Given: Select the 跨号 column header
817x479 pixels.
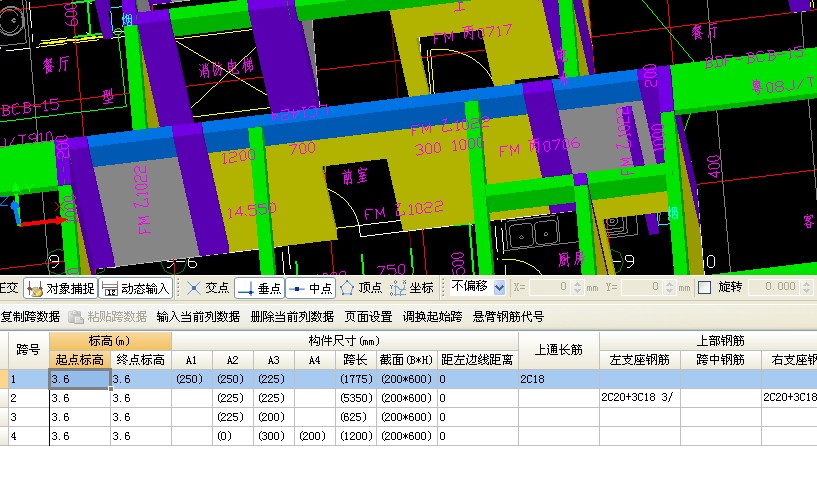Looking at the screenshot, I should click(x=28, y=350).
